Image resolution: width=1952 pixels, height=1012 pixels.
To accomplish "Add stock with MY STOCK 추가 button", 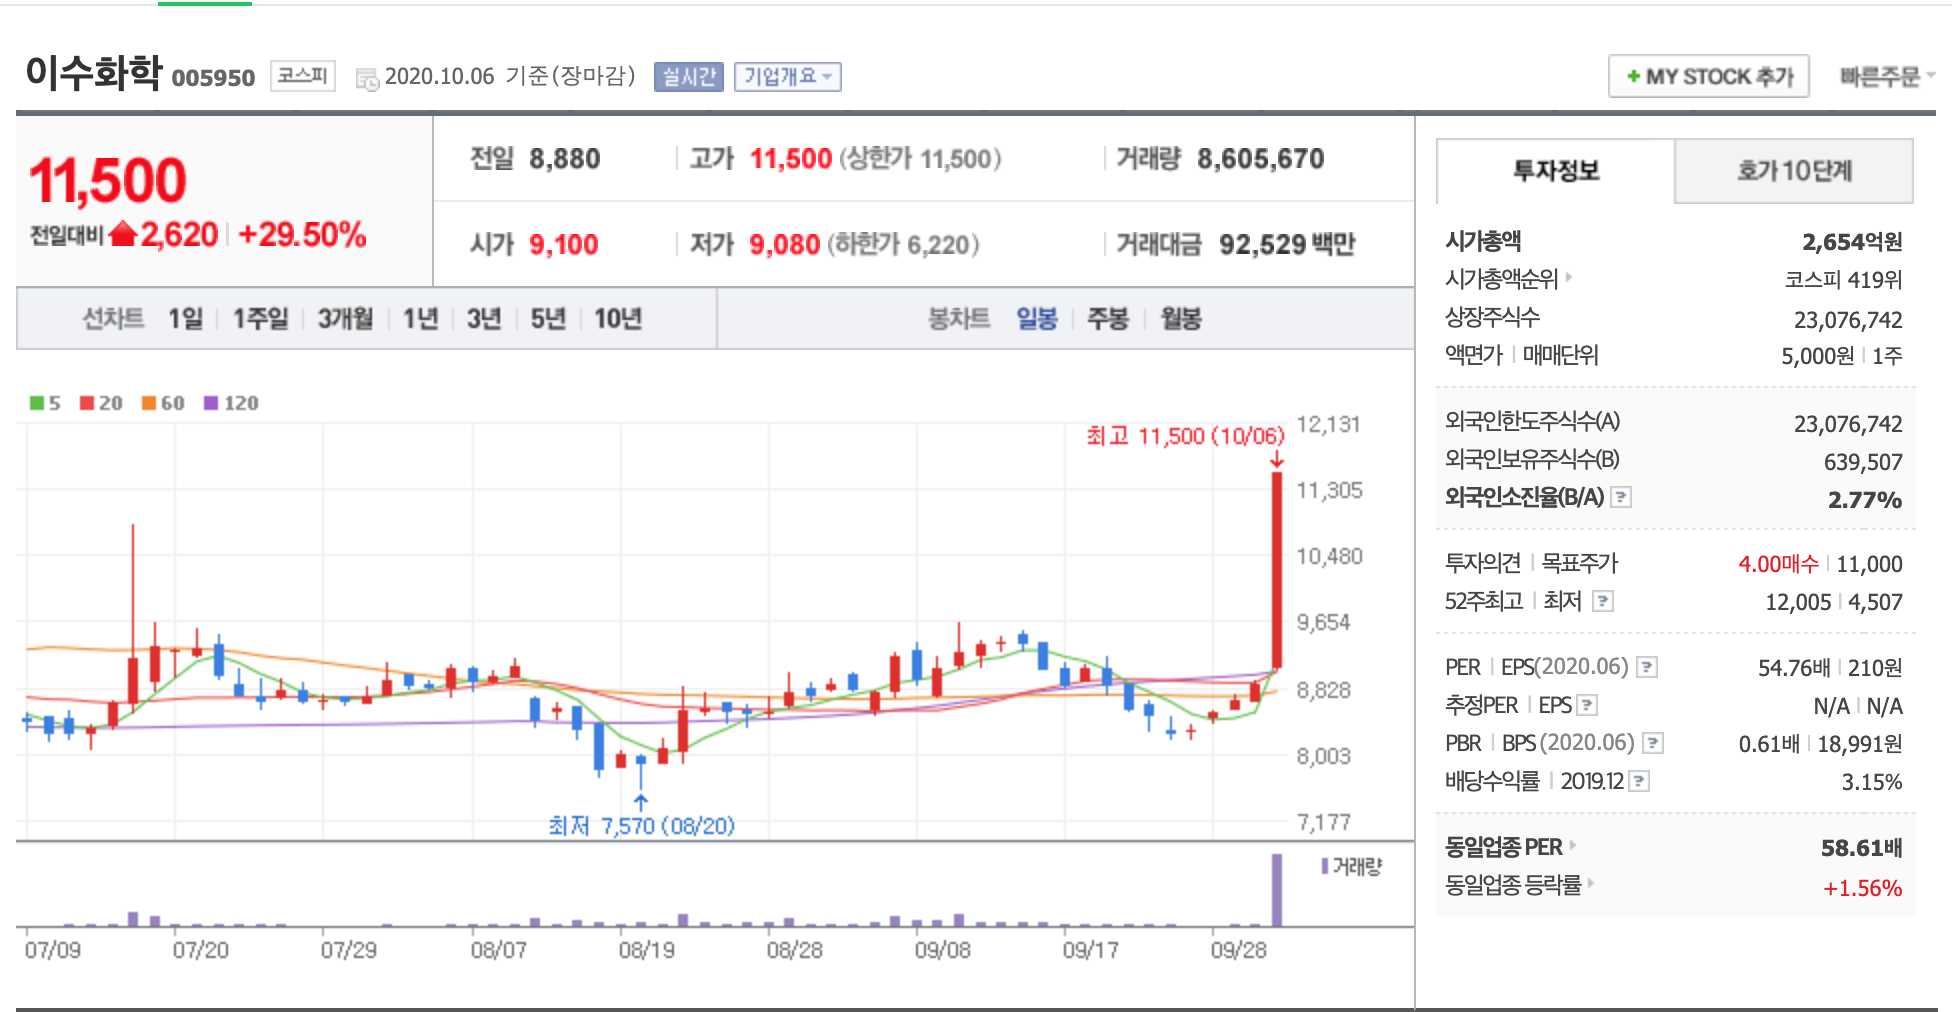I will (1709, 76).
